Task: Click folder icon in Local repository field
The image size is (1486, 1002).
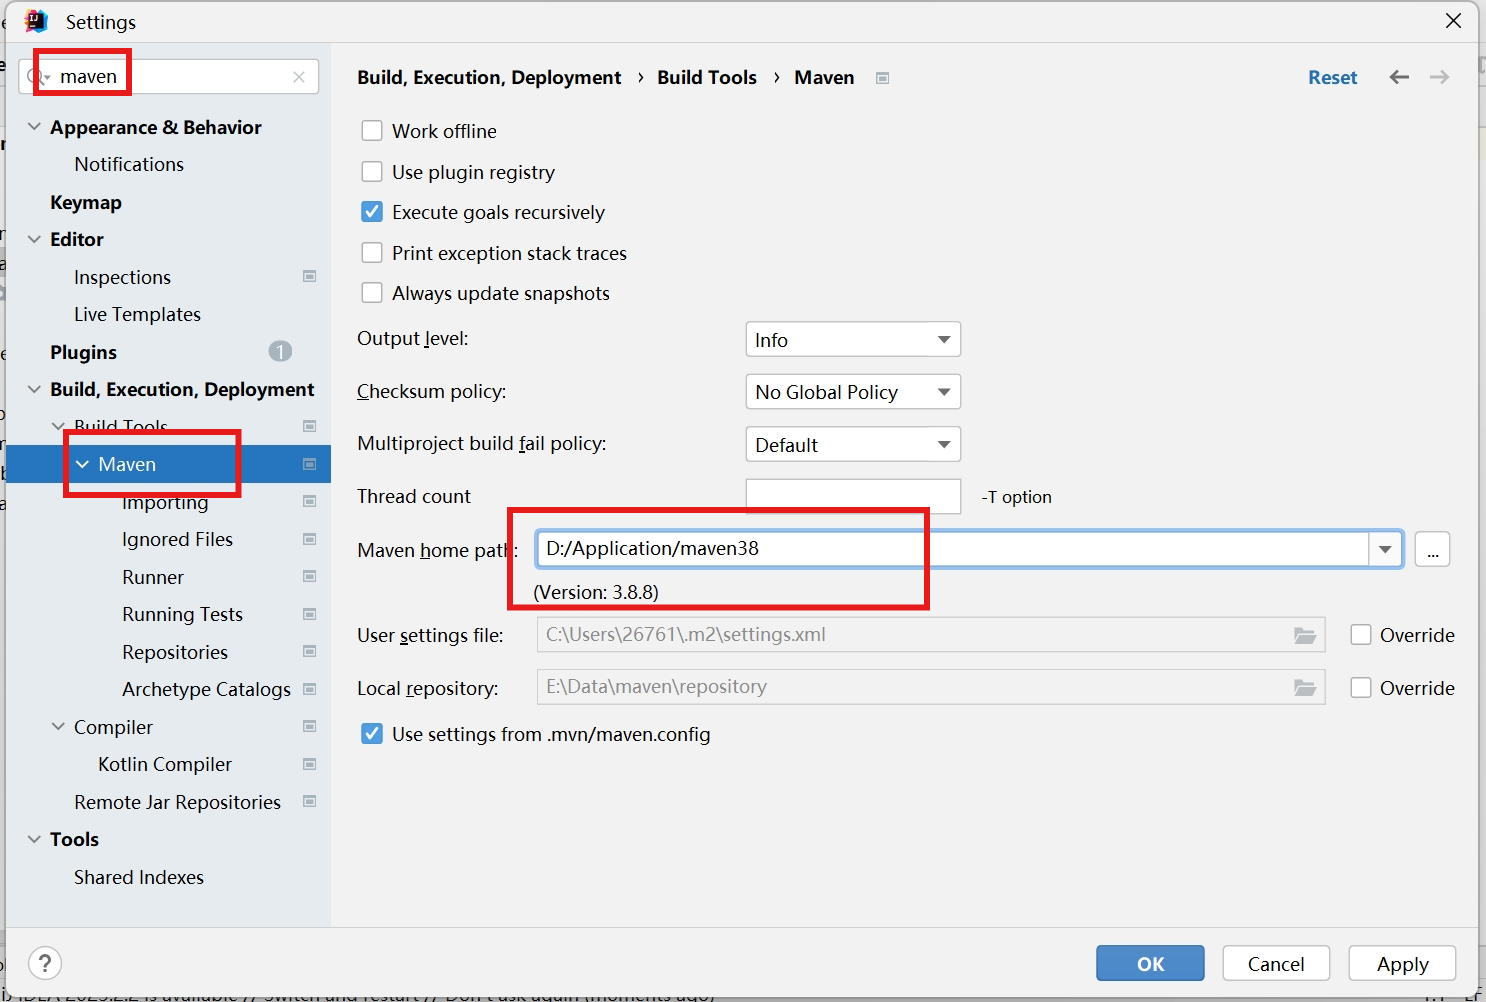Action: click(1305, 687)
